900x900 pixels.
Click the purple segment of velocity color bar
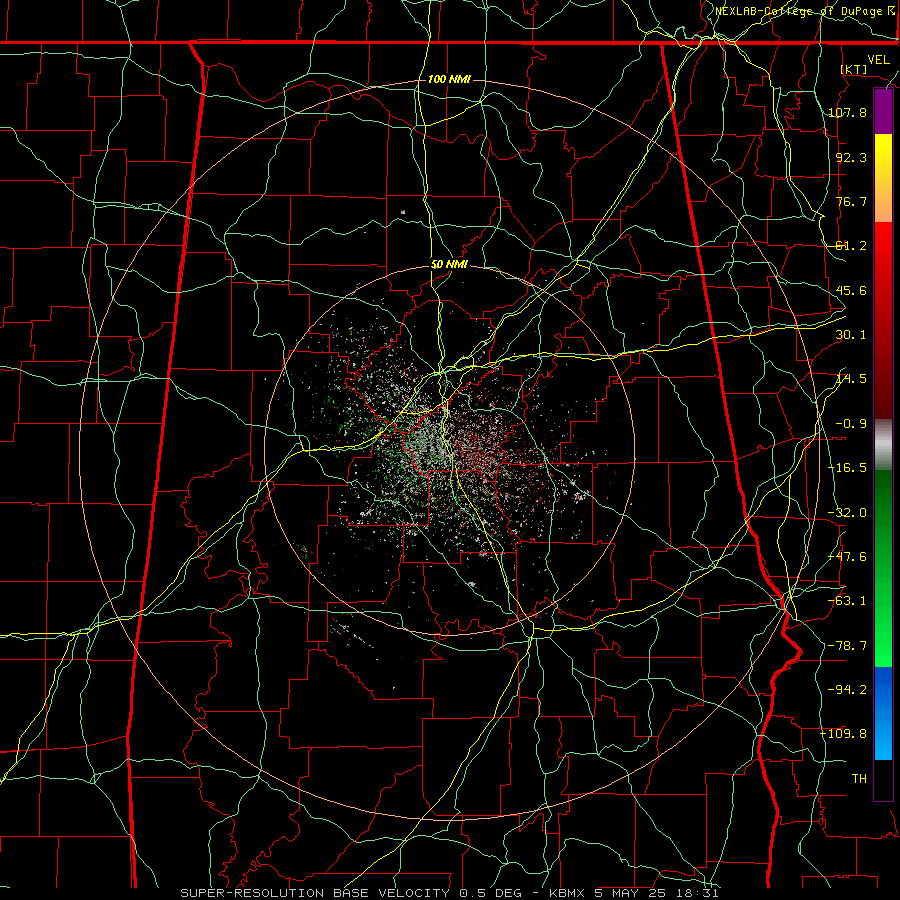(x=883, y=112)
